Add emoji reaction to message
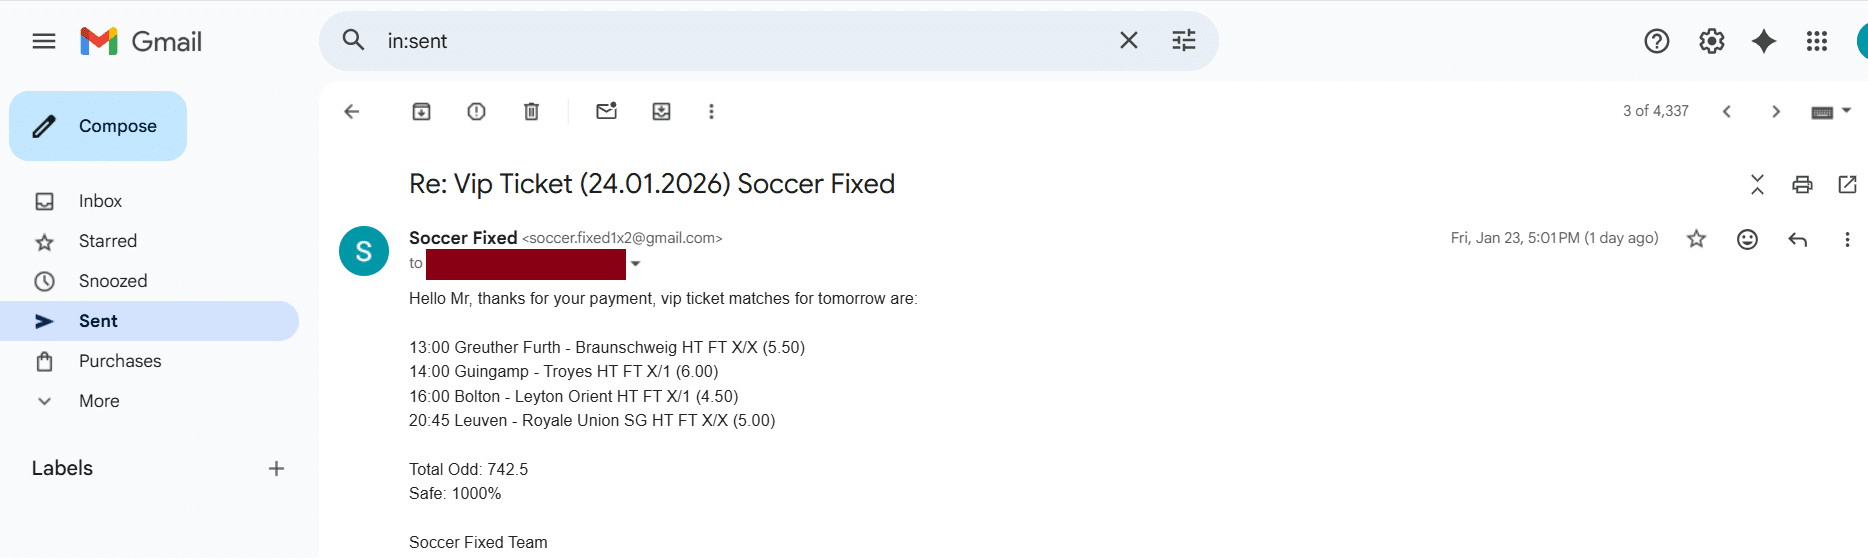The height and width of the screenshot is (559, 1868). [x=1747, y=239]
